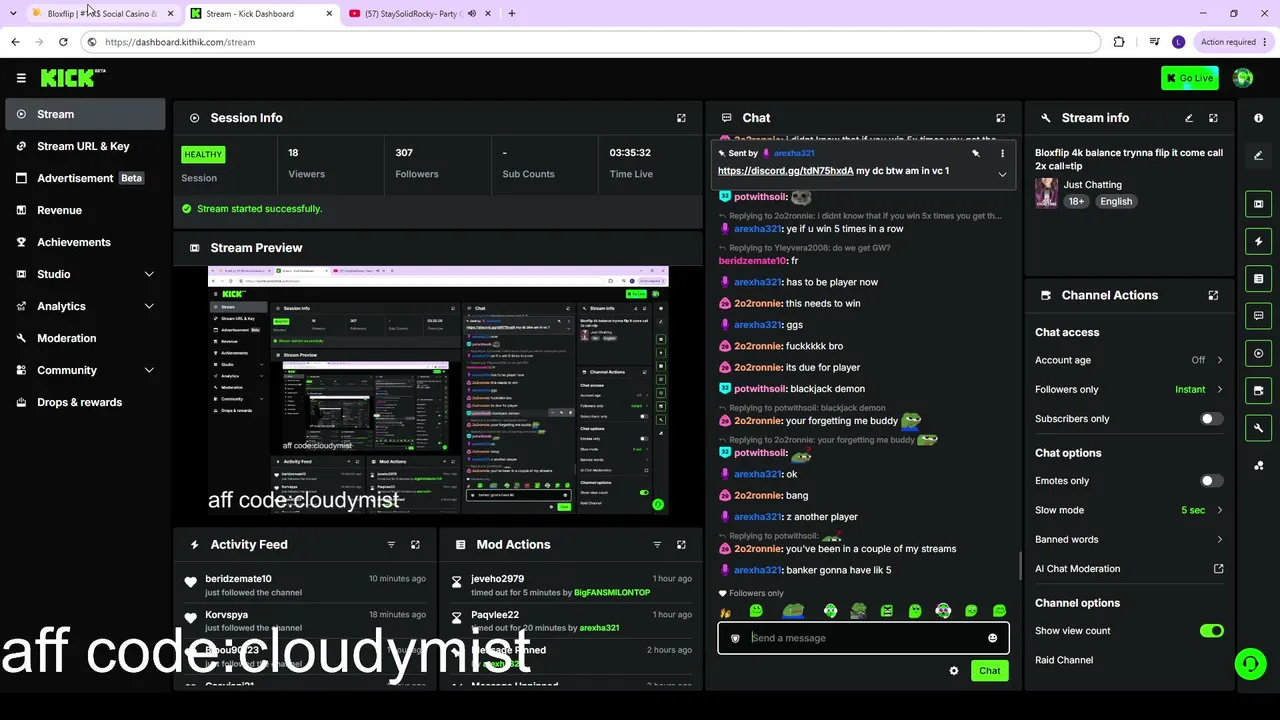Open the discord.gg invite link

[x=786, y=171]
